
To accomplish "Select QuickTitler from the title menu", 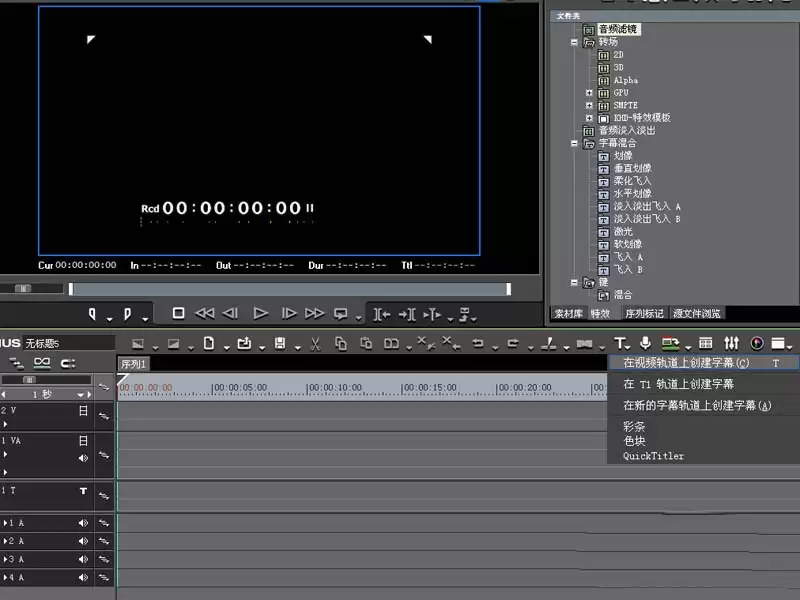I will click(x=653, y=456).
